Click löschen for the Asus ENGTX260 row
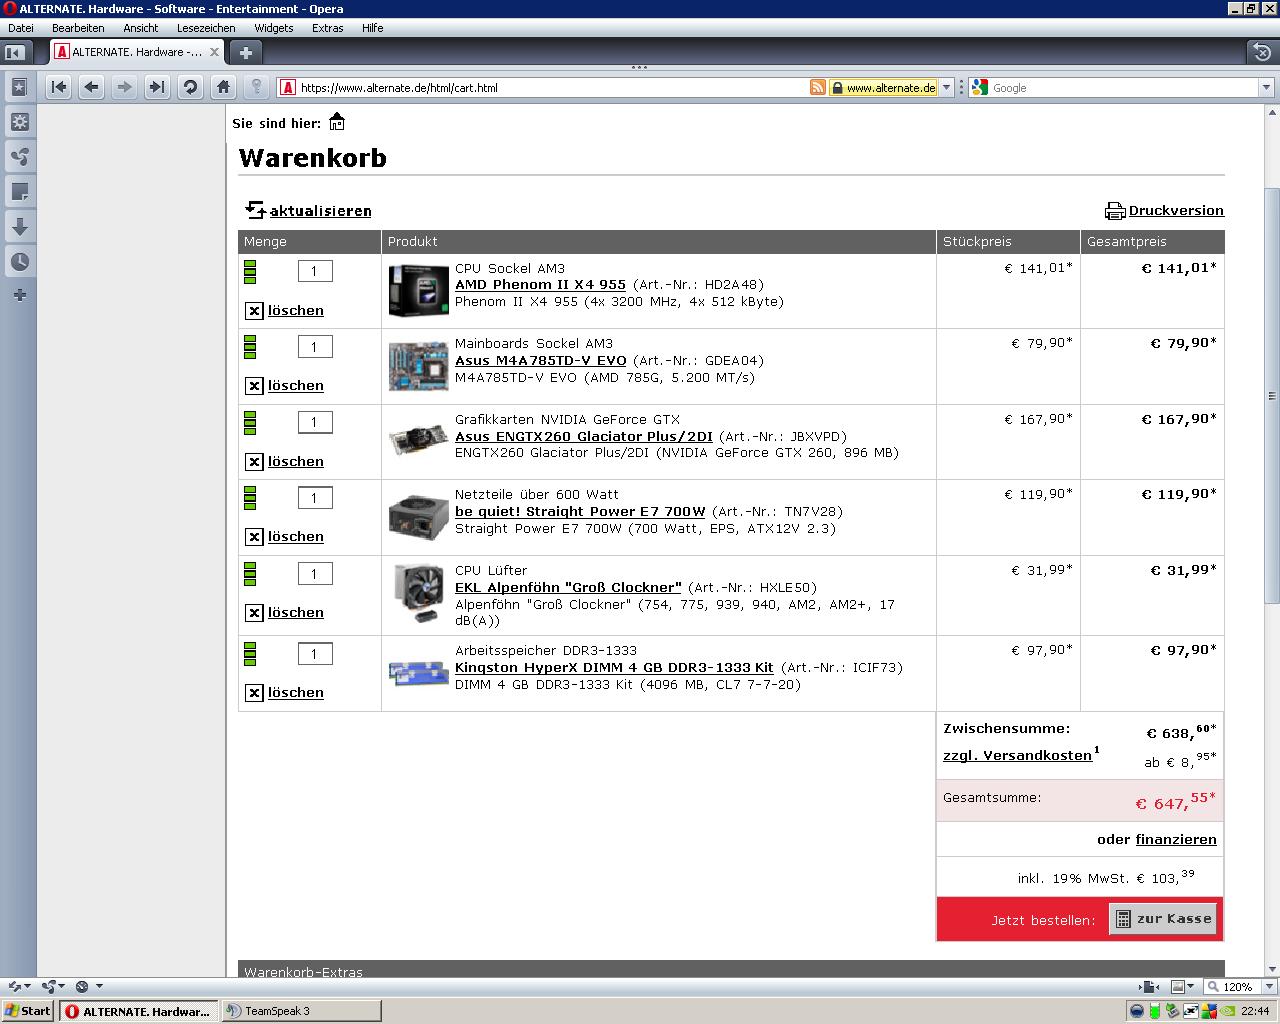The height and width of the screenshot is (1024, 1280). pyautogui.click(x=296, y=462)
